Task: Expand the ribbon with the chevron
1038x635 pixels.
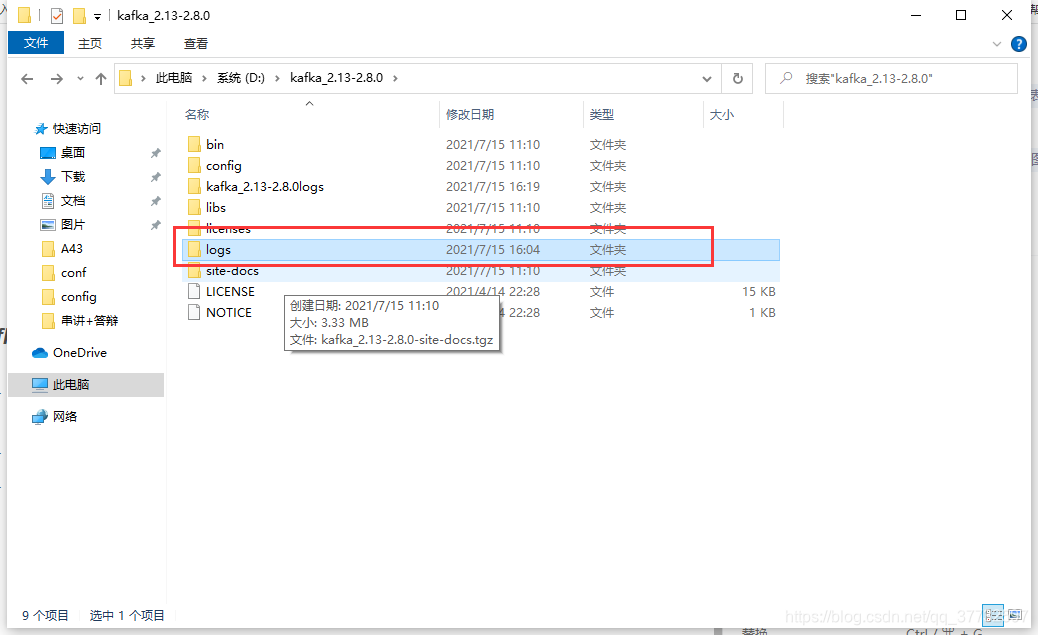Action: click(997, 44)
